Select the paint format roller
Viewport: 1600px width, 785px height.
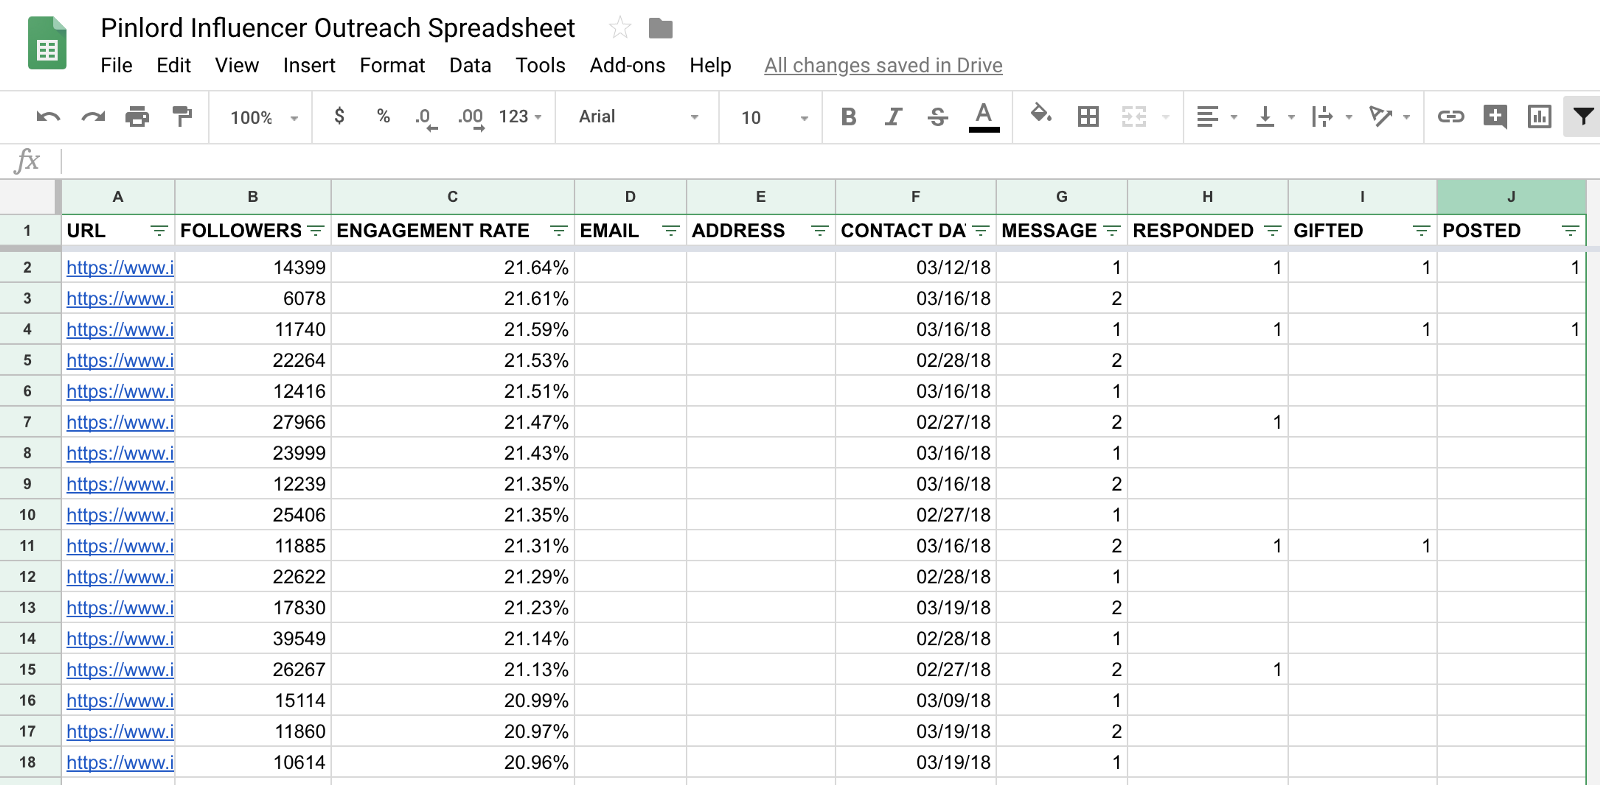pos(182,117)
